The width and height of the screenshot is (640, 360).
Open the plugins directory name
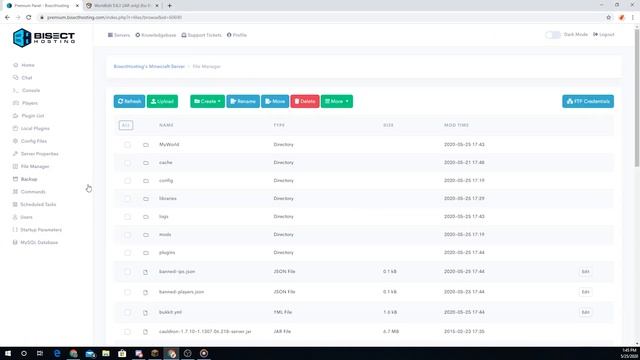coord(167,253)
